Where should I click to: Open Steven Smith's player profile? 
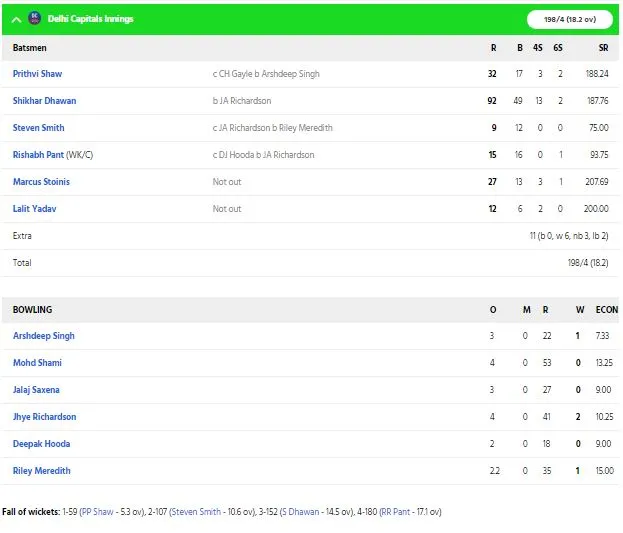tap(39, 128)
